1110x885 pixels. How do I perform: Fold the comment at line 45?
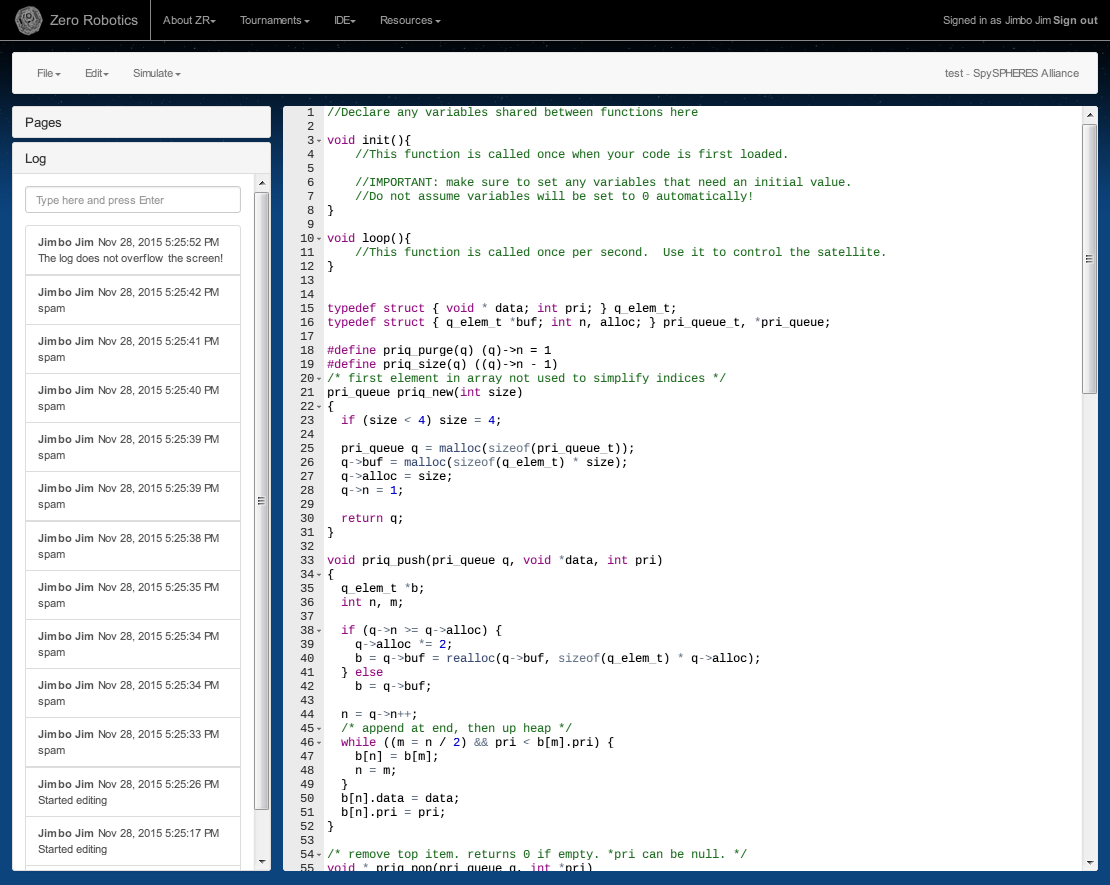tap(319, 729)
